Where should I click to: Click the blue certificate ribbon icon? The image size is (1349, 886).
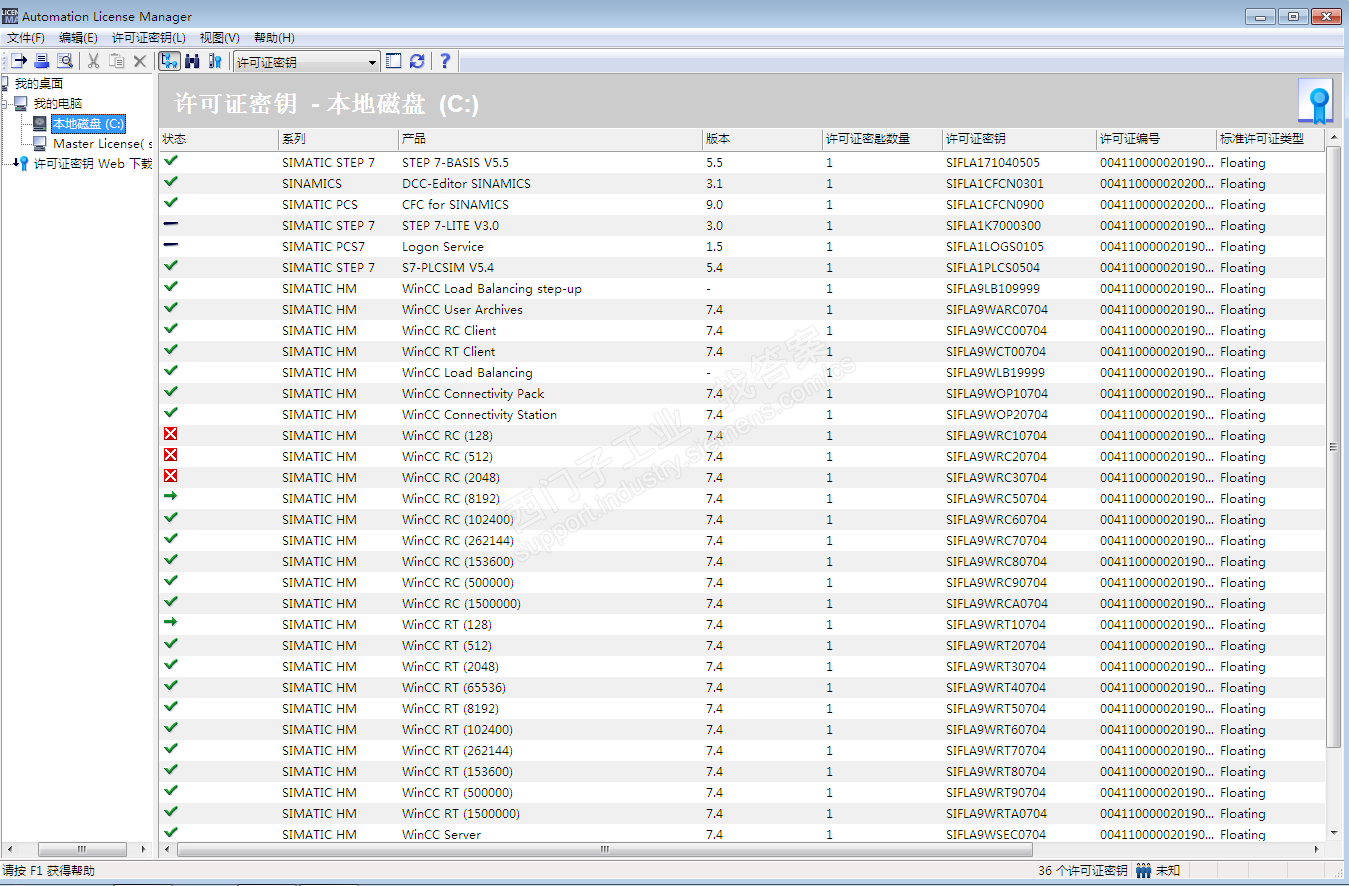[x=1315, y=101]
